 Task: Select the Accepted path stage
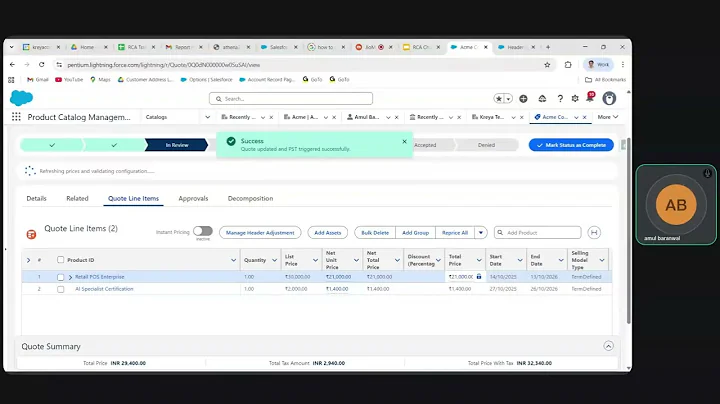(425, 145)
